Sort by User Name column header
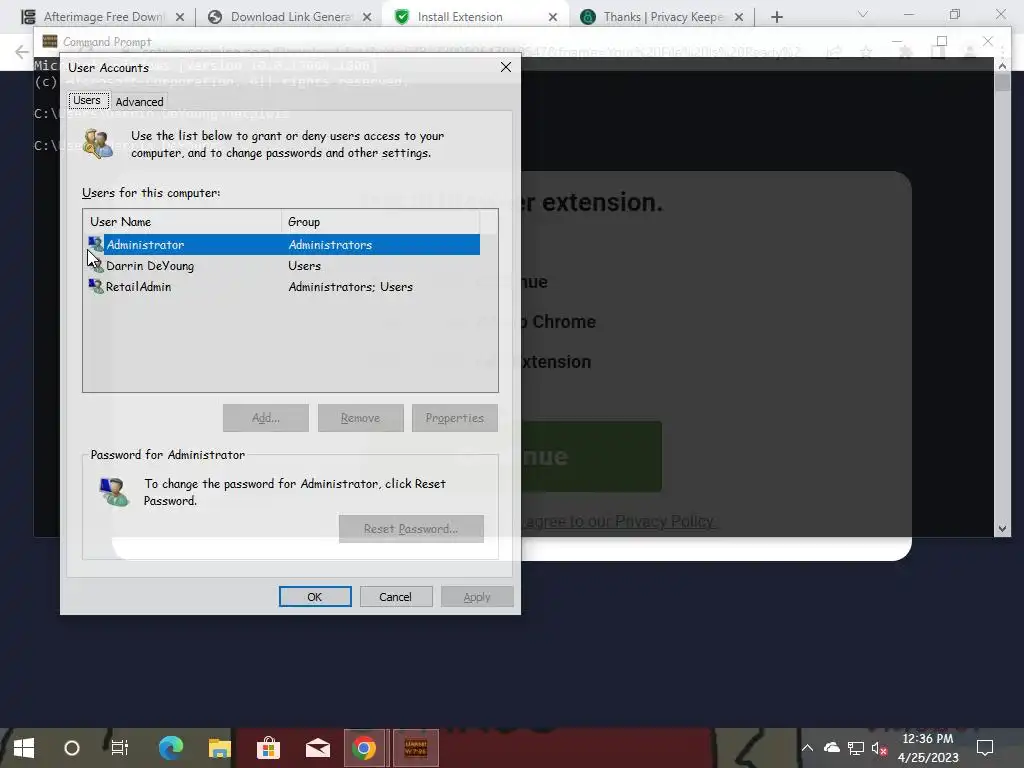Image resolution: width=1024 pixels, height=768 pixels. (185, 221)
